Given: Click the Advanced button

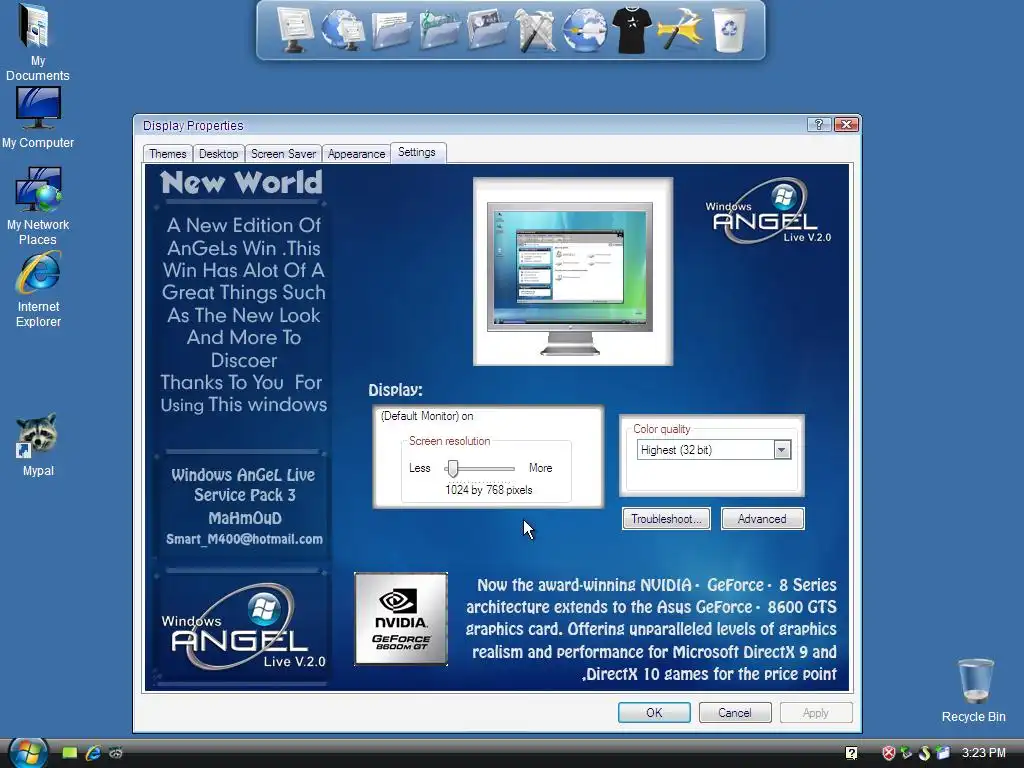Looking at the screenshot, I should click(x=762, y=519).
